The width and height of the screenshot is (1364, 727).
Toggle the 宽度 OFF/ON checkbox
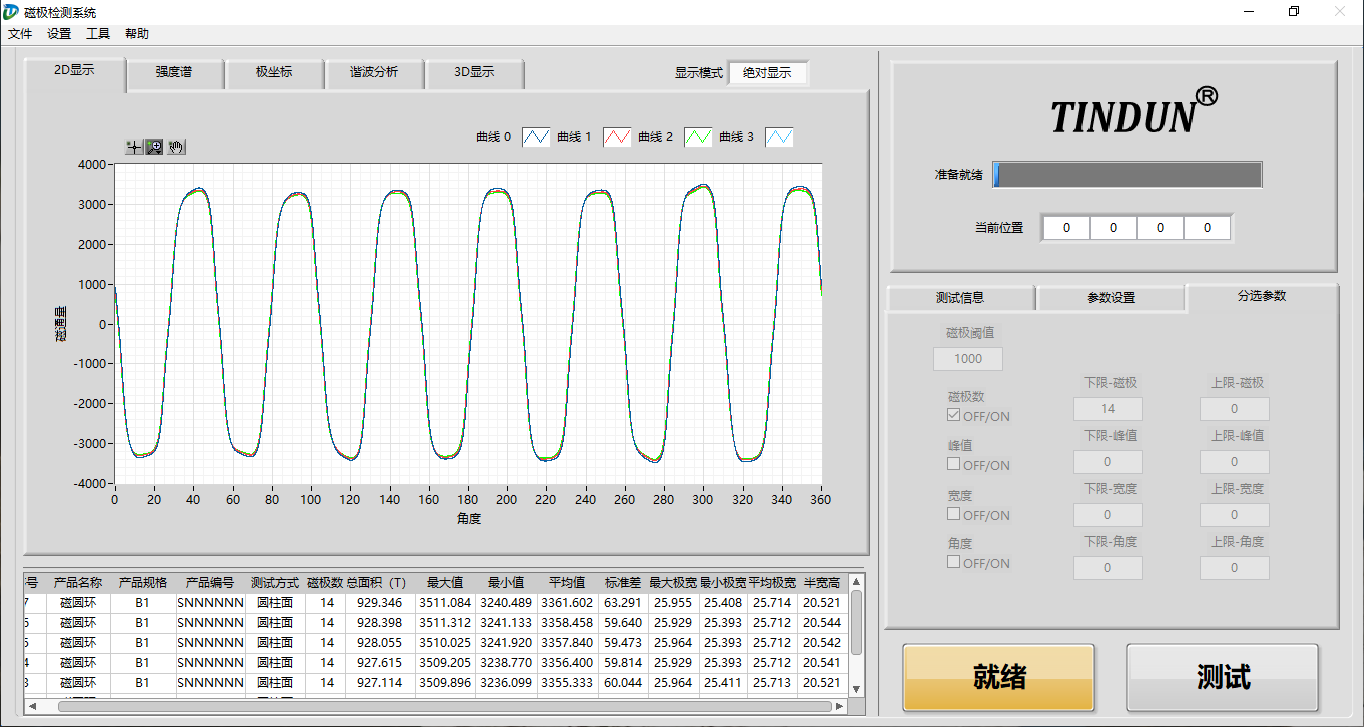coord(954,514)
